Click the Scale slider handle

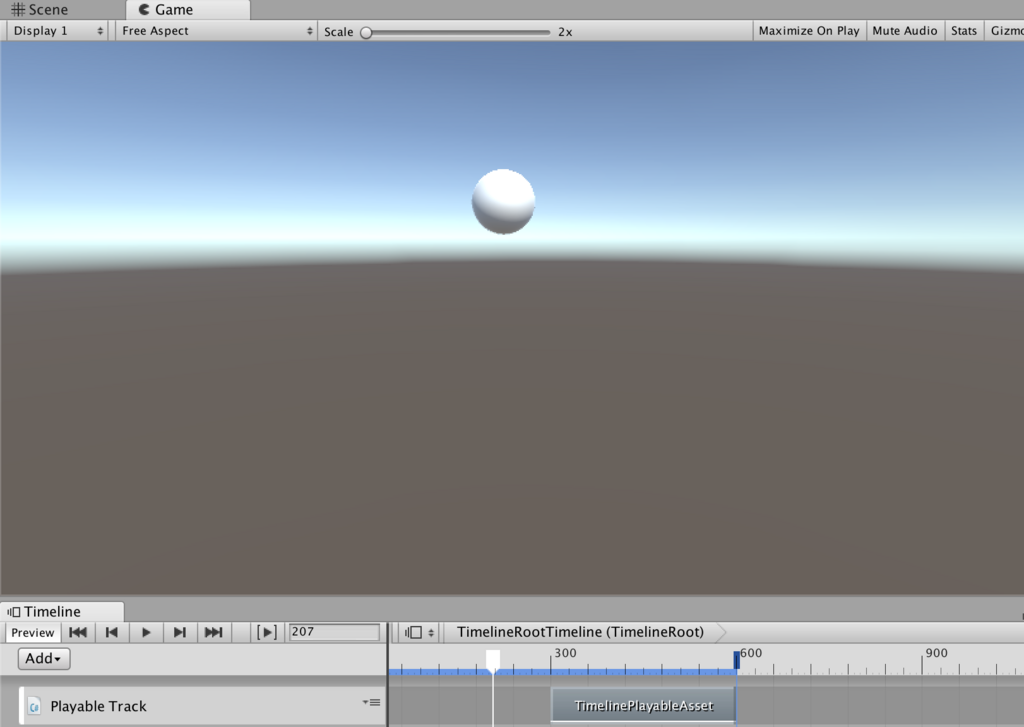pyautogui.click(x=366, y=32)
